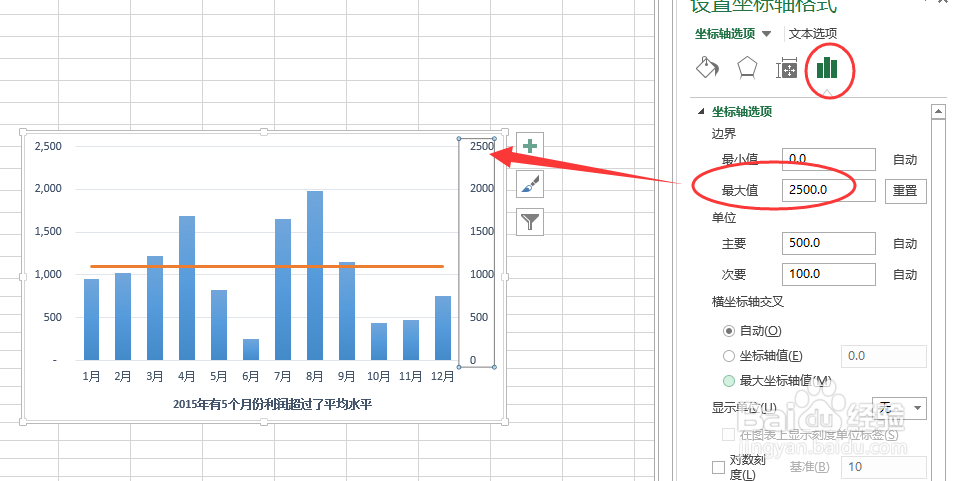
Task: Click 重置 button beside 最大值
Action: point(905,191)
